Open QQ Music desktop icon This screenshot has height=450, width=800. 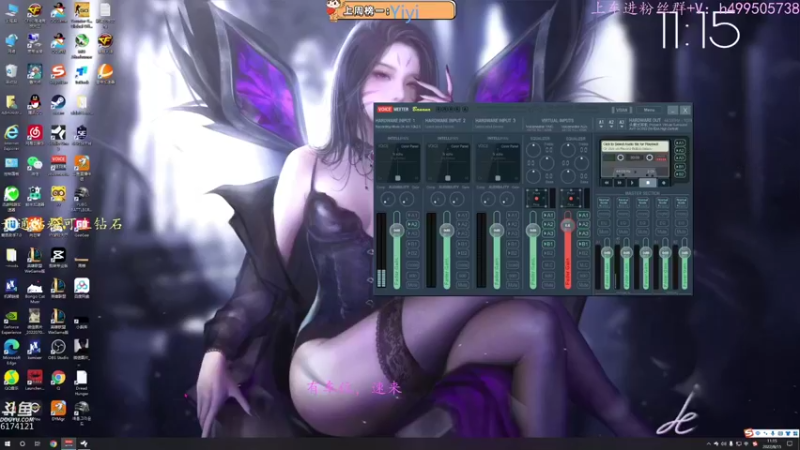(x=11, y=380)
